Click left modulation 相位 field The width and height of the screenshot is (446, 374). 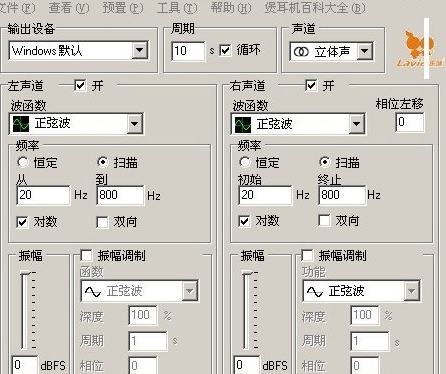[143, 366]
